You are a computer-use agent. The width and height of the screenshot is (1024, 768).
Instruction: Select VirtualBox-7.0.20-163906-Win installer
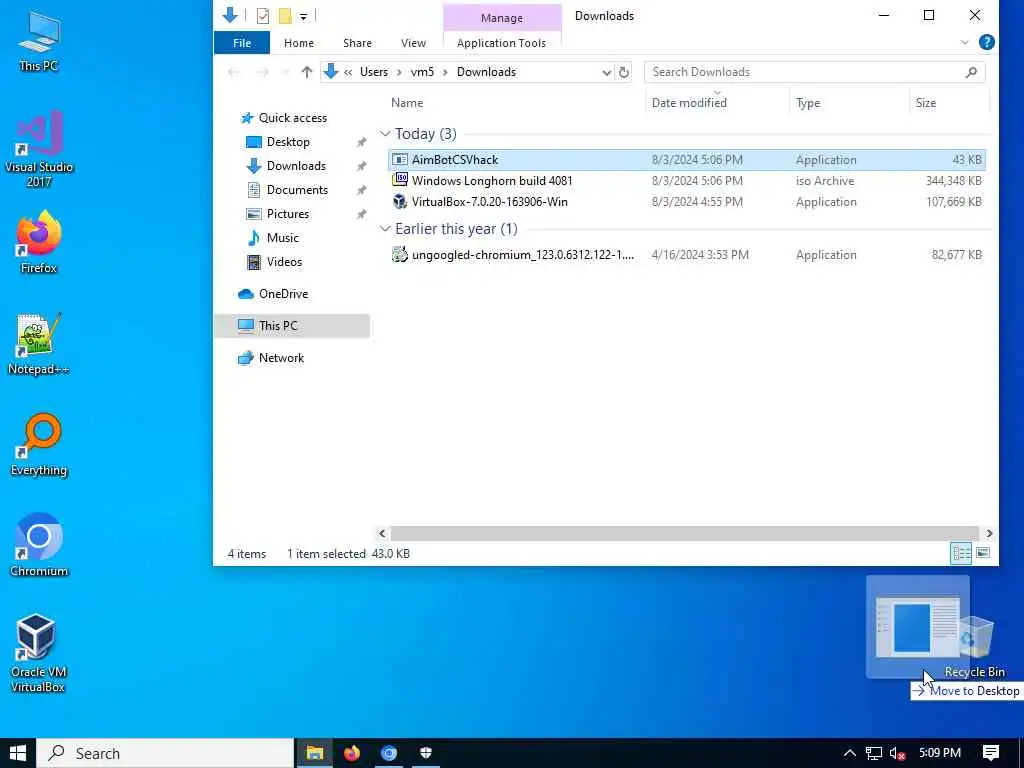click(x=686, y=202)
